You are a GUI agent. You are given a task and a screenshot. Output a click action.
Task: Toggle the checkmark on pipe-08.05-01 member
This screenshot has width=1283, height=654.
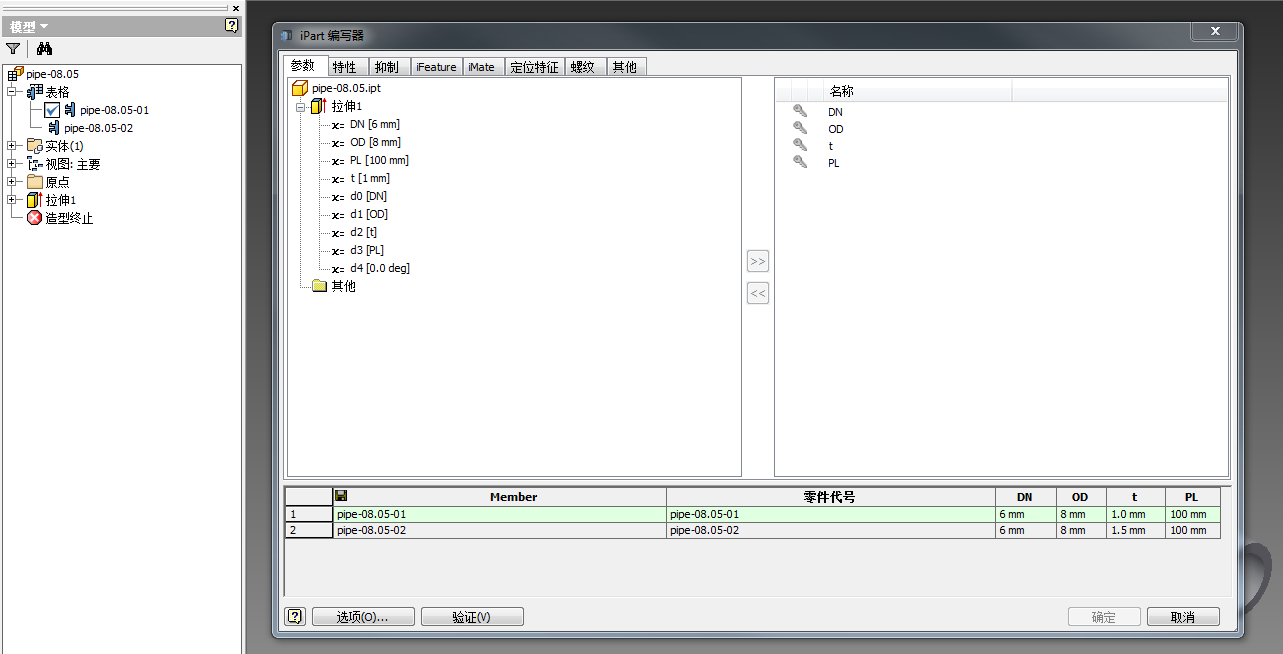pos(52,110)
